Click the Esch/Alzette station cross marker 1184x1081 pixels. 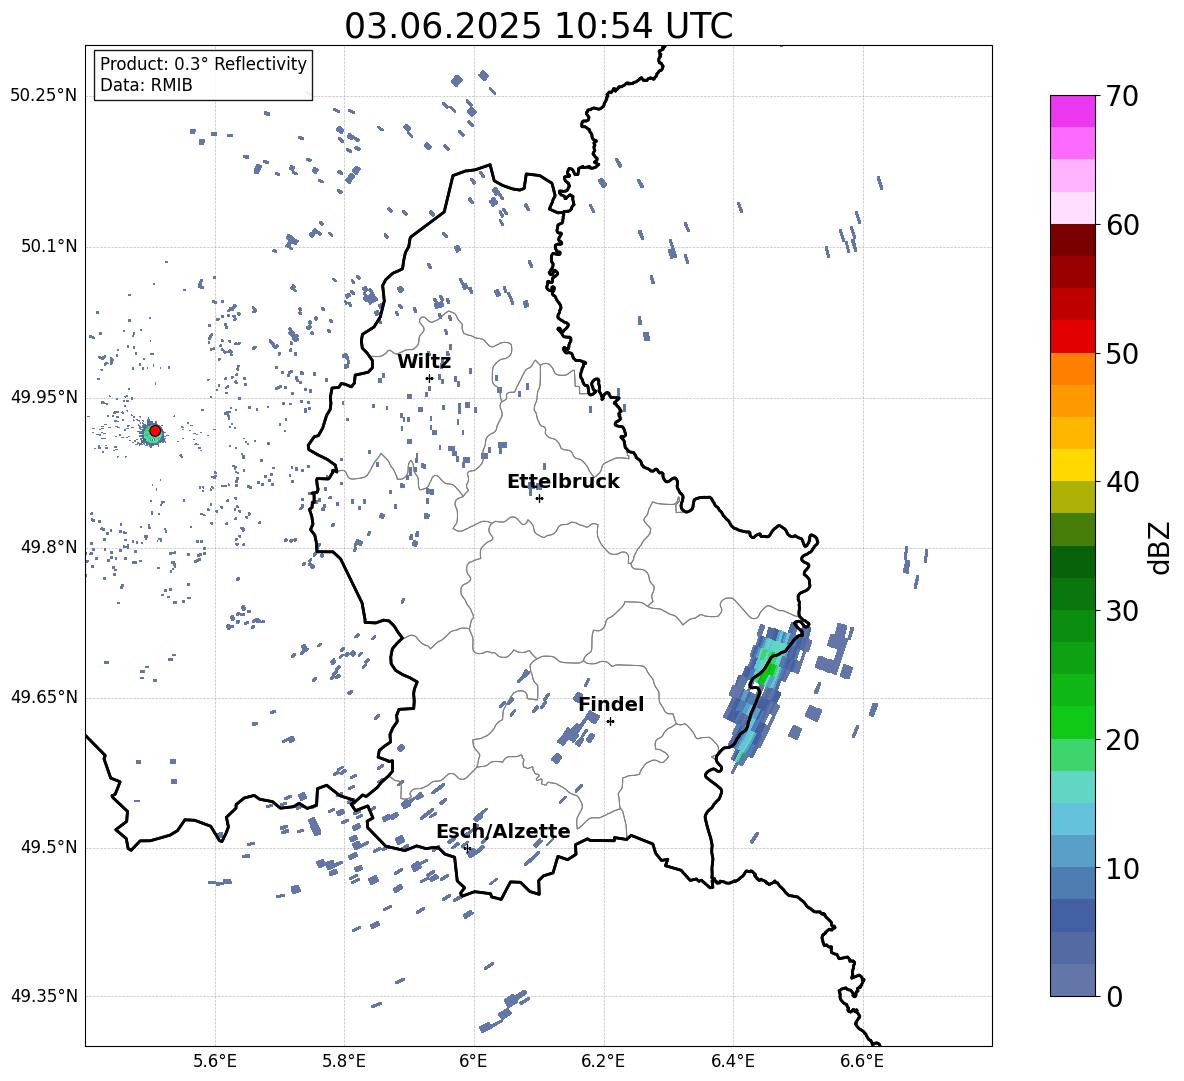pyautogui.click(x=467, y=848)
